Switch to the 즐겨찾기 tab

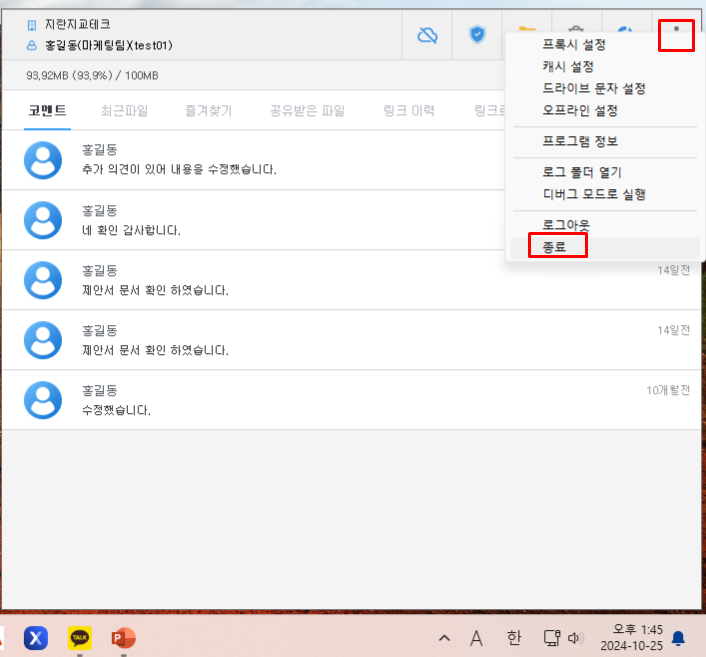(x=208, y=110)
